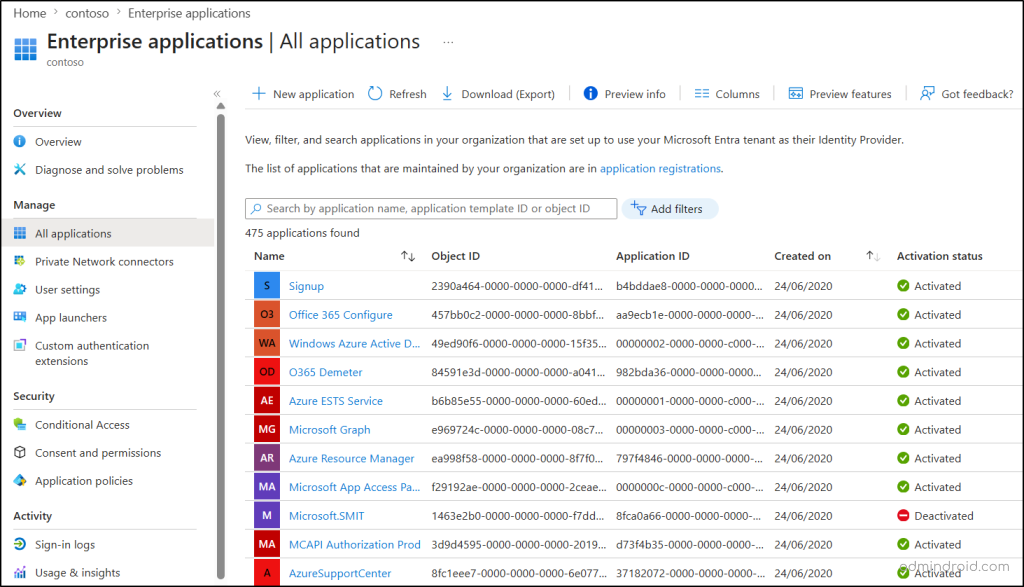The image size is (1024, 587).
Task: Click Consent and permissions cube icon
Action: (20, 452)
